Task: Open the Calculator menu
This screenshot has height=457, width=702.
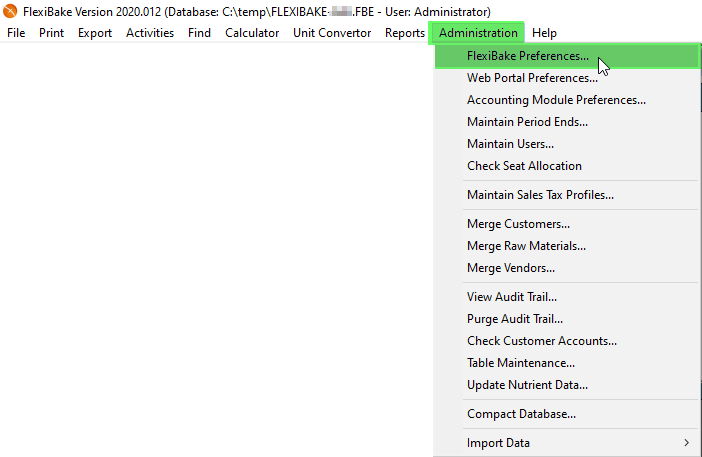Action: pyautogui.click(x=252, y=33)
